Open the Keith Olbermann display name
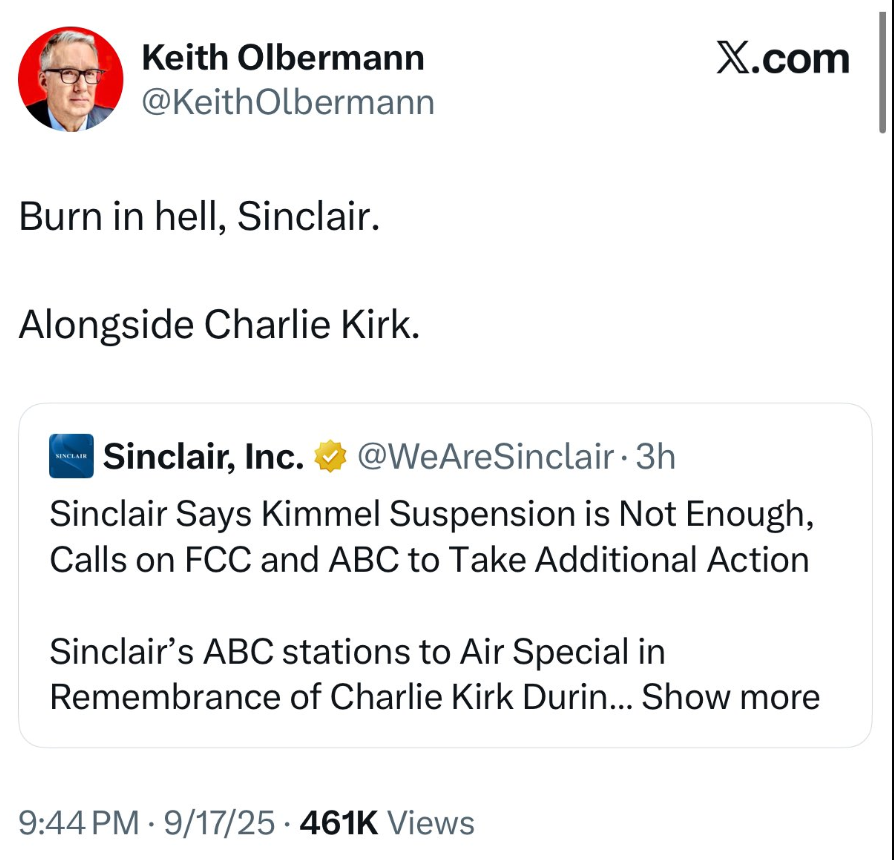Viewport: 894px width, 860px height. tap(283, 58)
